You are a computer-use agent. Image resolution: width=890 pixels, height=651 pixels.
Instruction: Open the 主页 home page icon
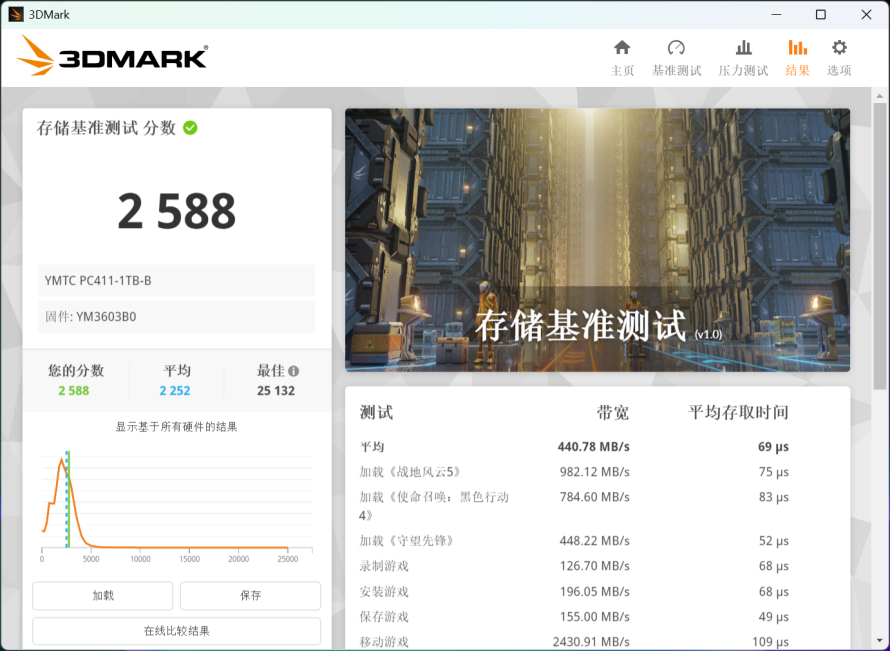(x=622, y=57)
